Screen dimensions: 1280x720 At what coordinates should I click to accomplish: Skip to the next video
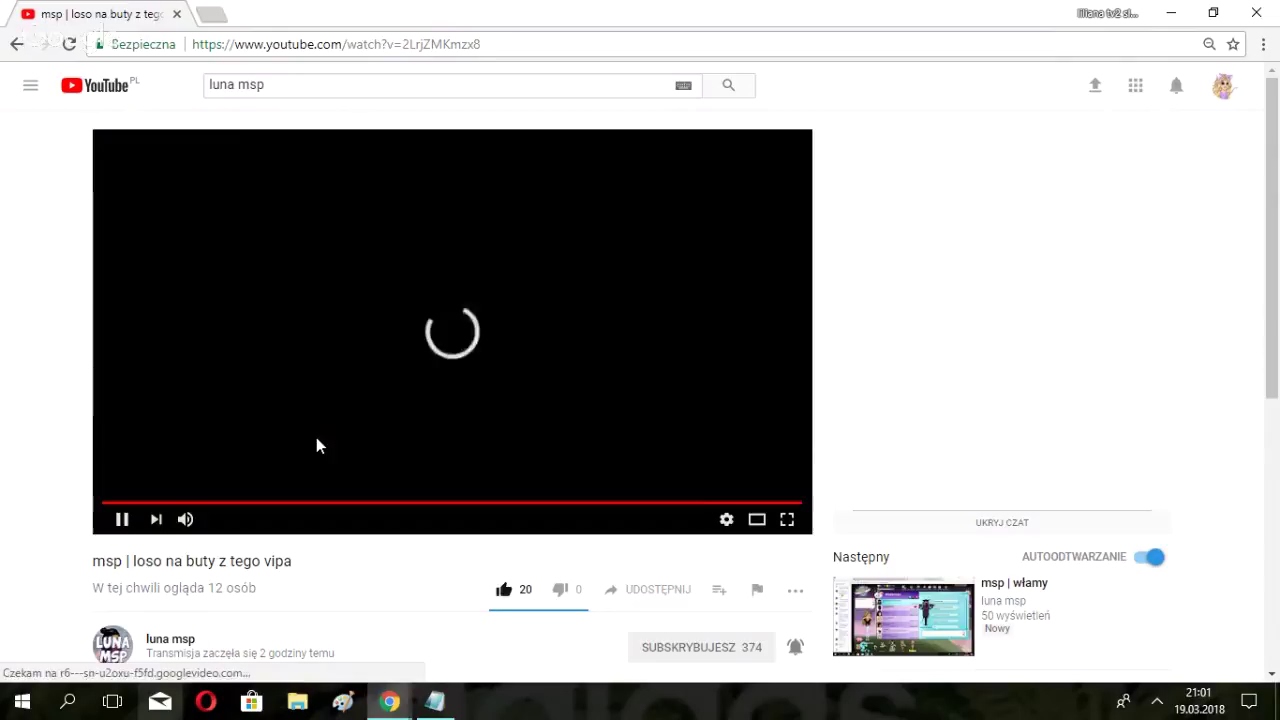click(x=156, y=519)
